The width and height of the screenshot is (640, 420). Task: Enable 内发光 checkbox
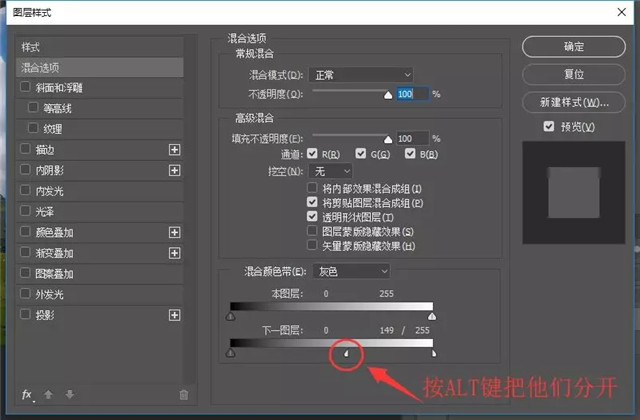tap(25, 190)
